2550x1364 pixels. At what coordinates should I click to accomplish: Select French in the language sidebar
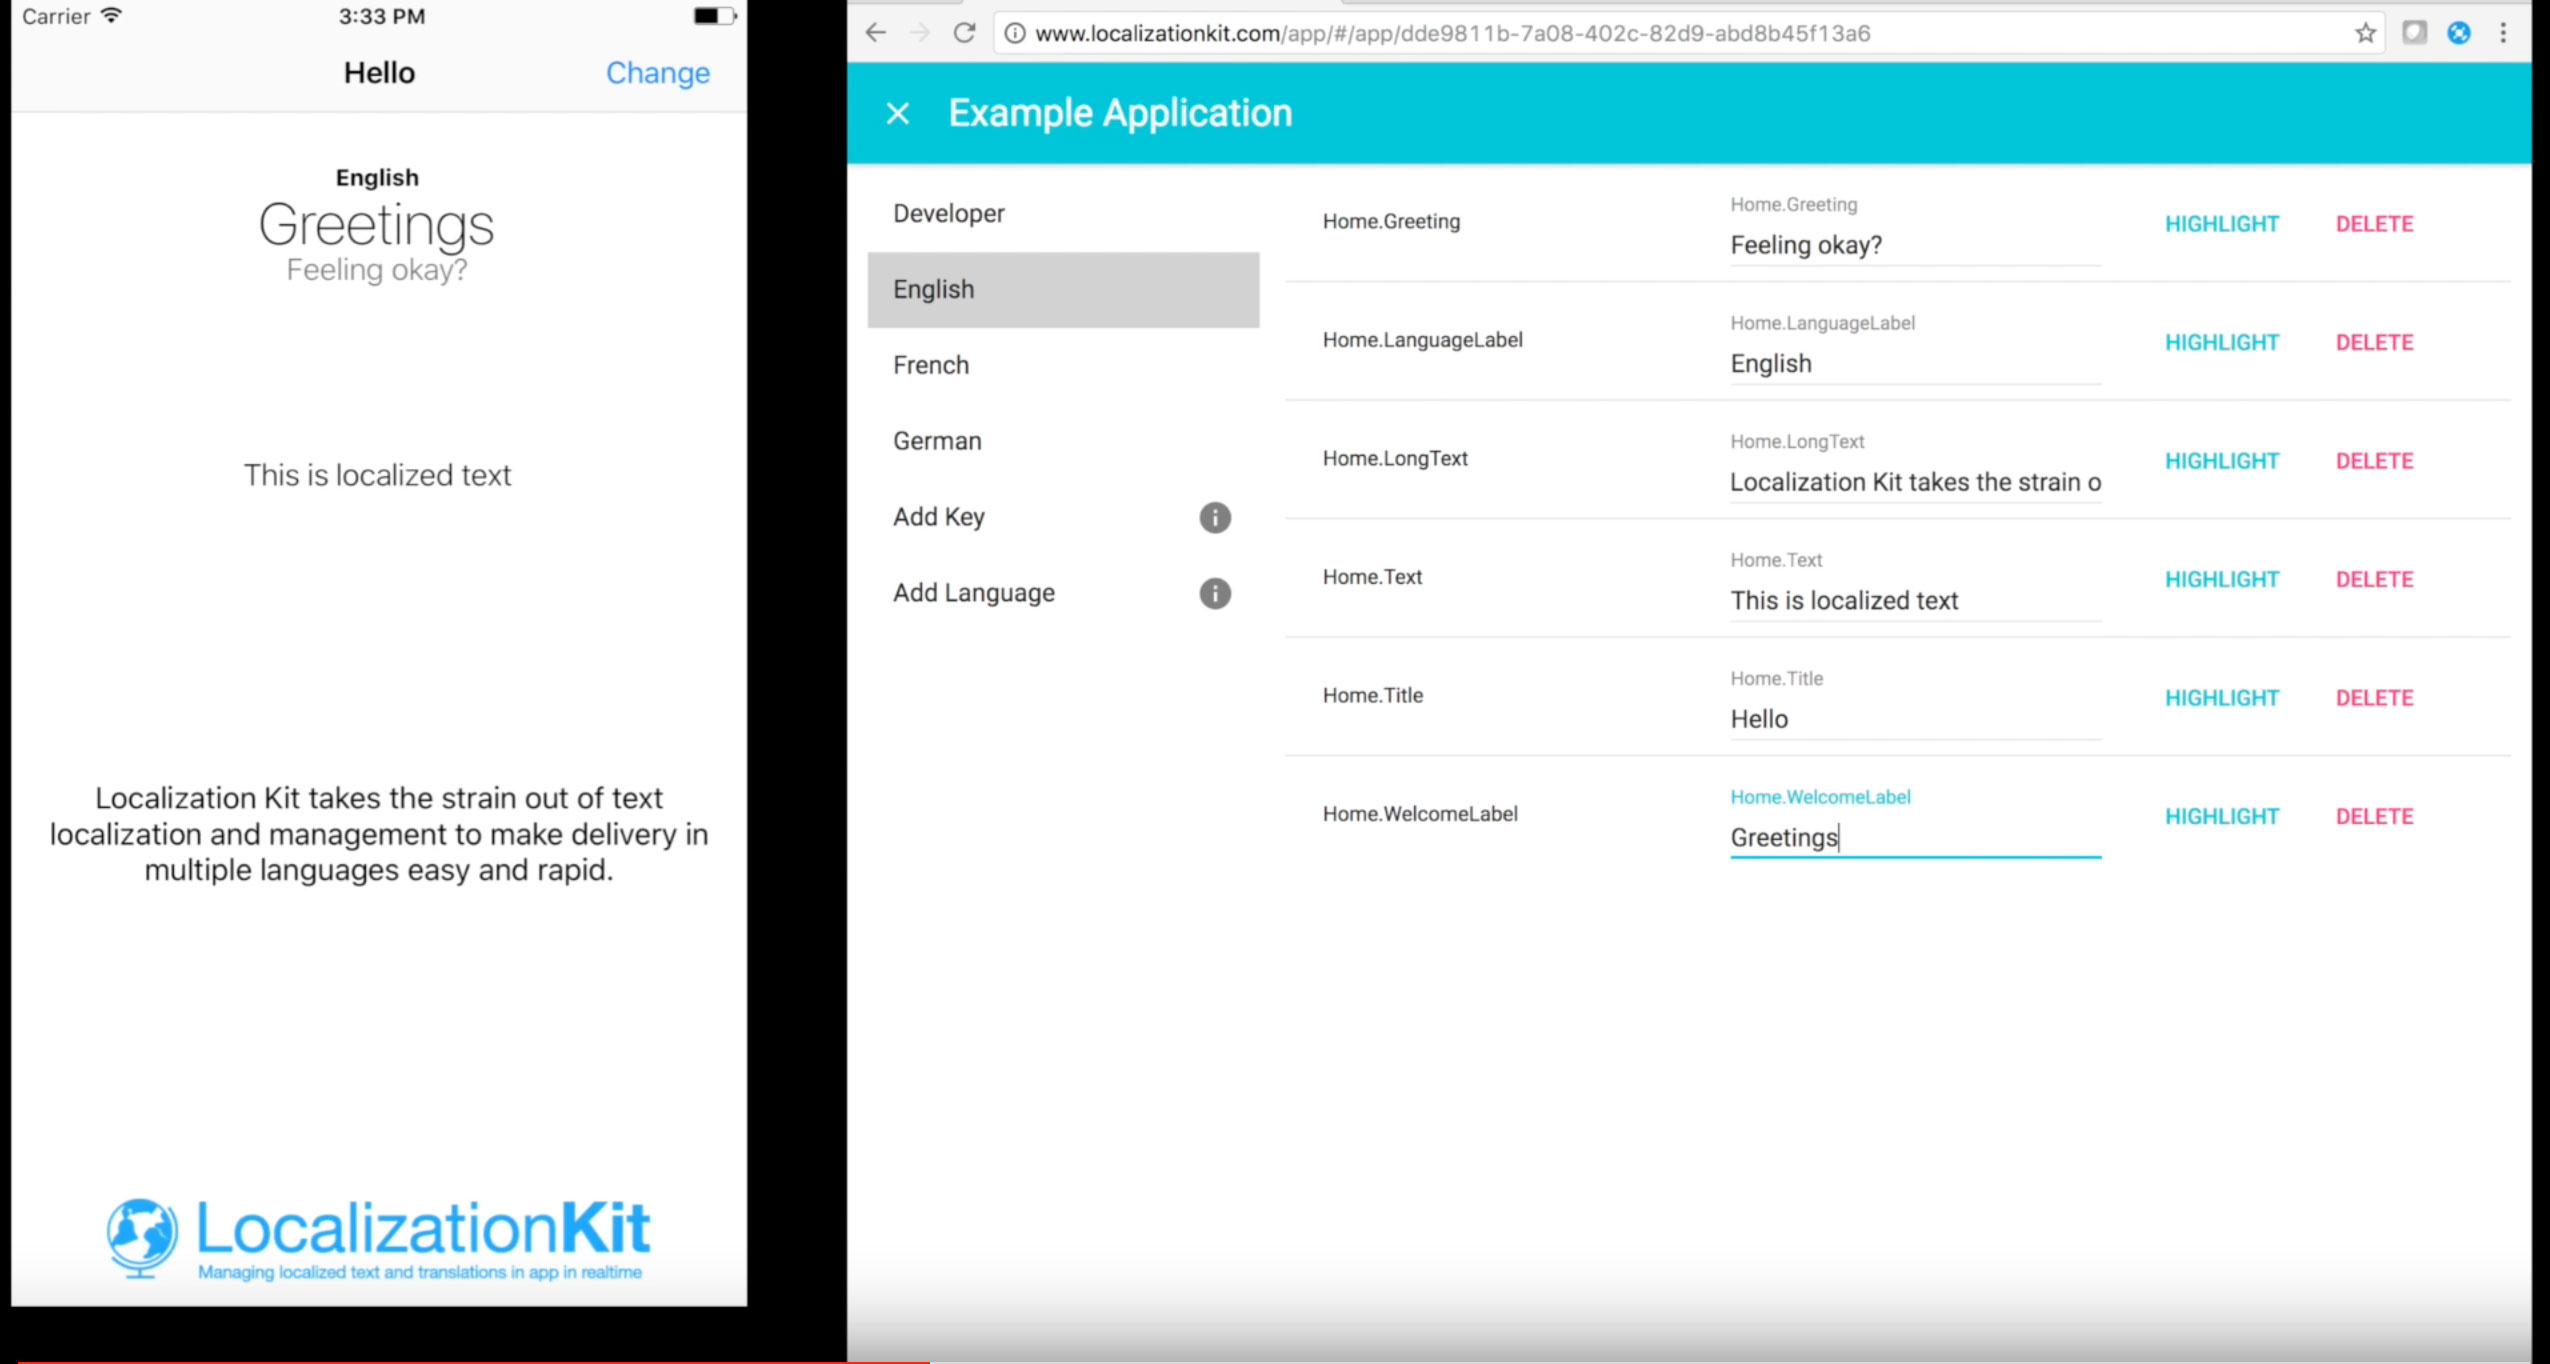931,365
